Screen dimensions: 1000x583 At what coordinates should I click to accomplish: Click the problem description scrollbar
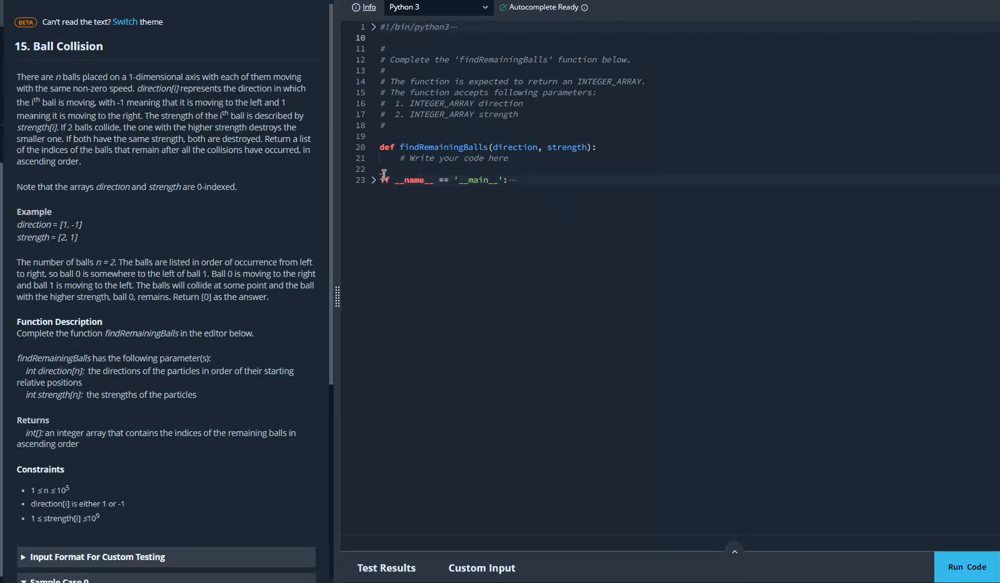click(x=331, y=200)
